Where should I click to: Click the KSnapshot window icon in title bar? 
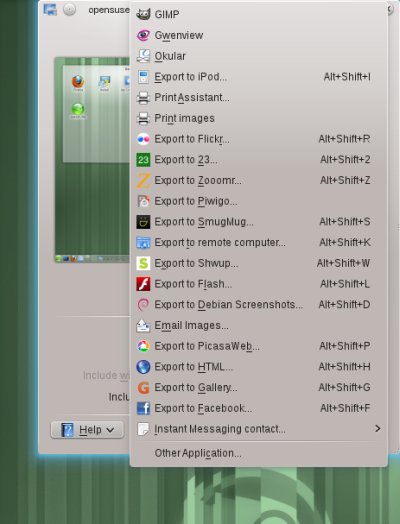[50, 9]
